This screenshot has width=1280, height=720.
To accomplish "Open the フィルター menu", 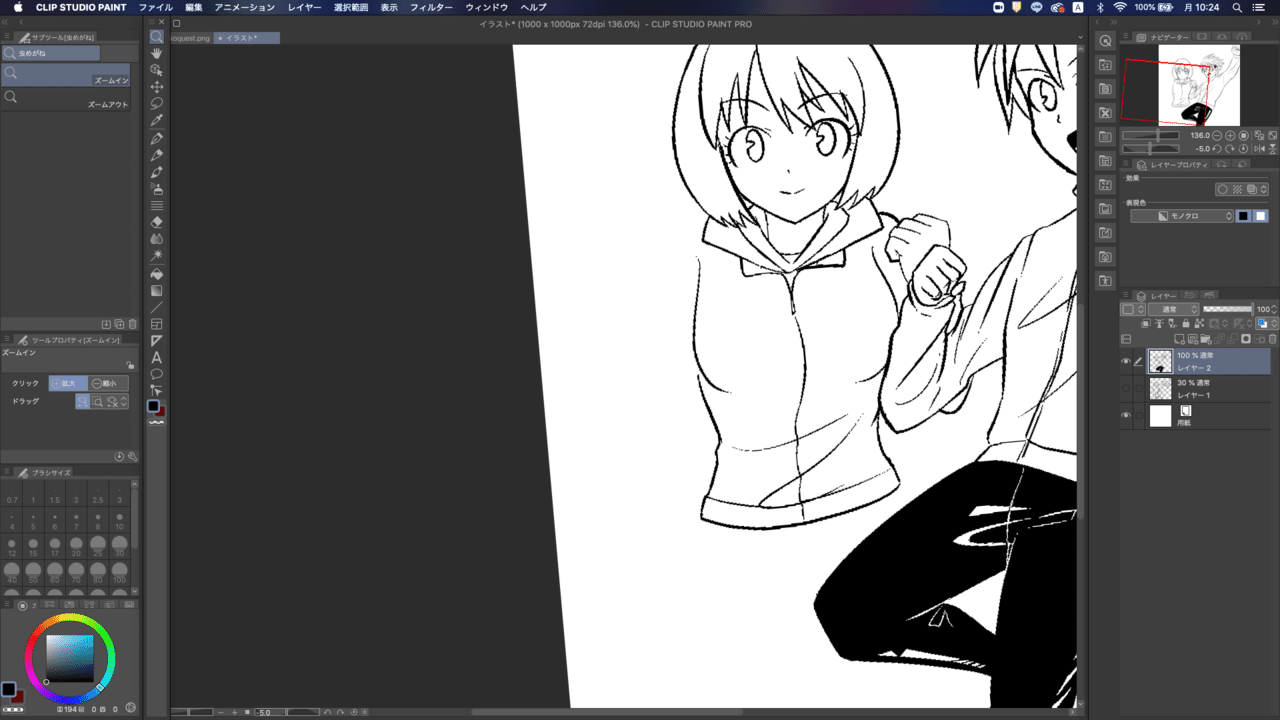I will [431, 7].
